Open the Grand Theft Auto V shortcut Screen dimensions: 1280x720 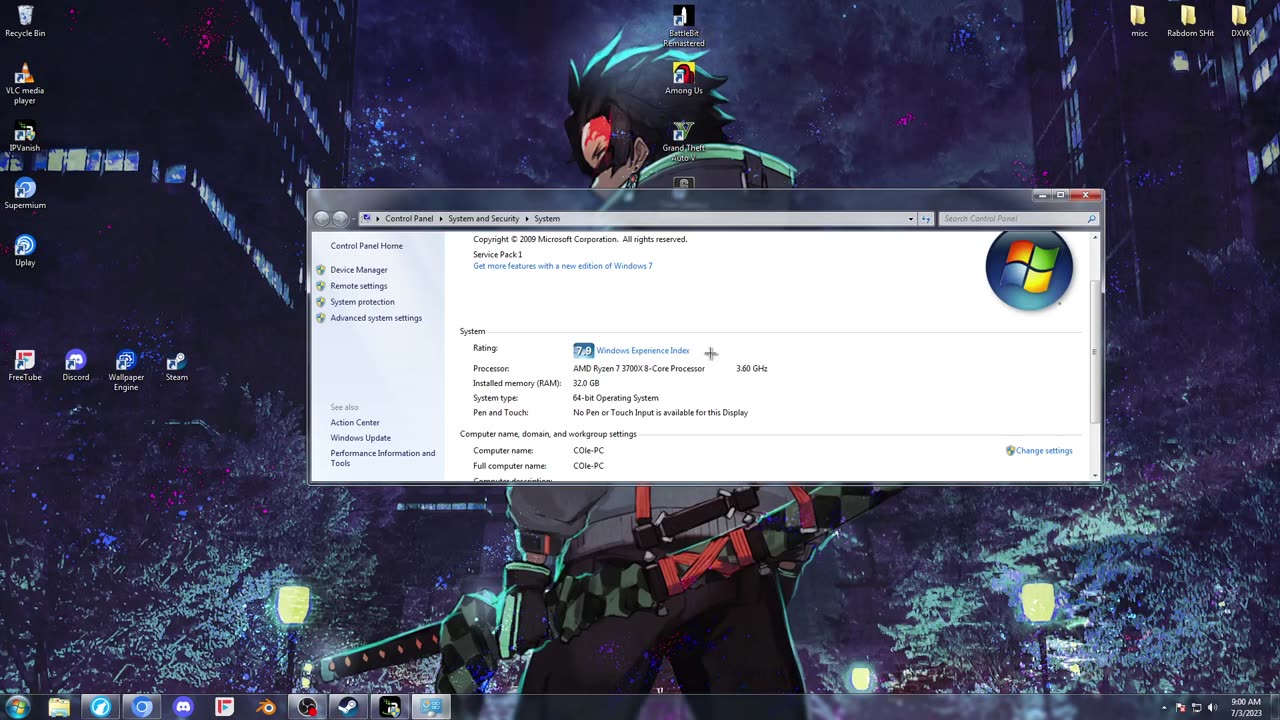pyautogui.click(x=684, y=142)
